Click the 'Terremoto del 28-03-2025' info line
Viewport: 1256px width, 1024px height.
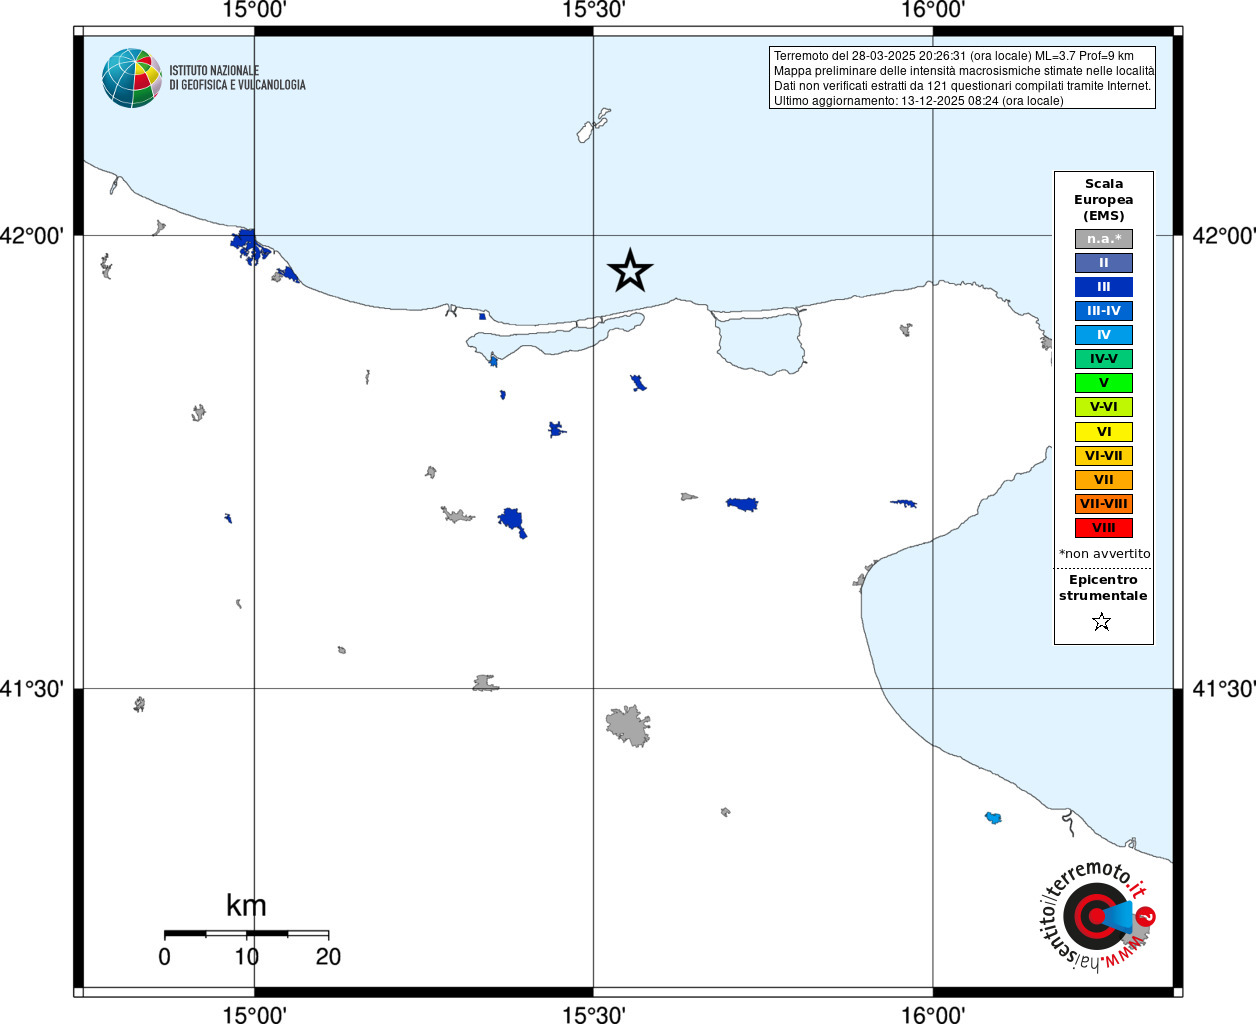click(954, 56)
